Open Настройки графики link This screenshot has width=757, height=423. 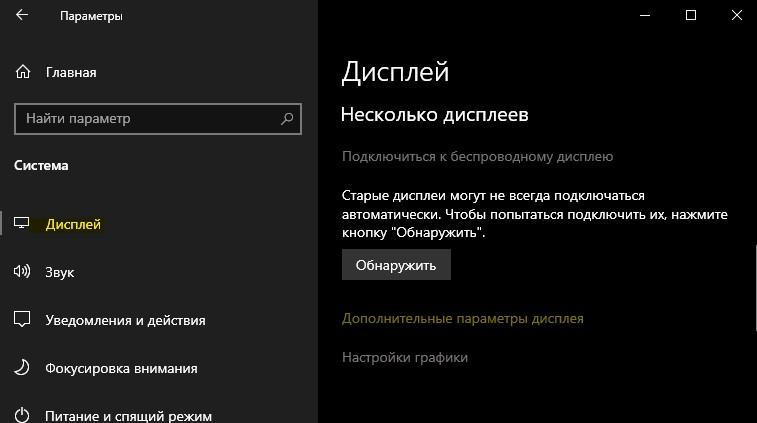[405, 357]
